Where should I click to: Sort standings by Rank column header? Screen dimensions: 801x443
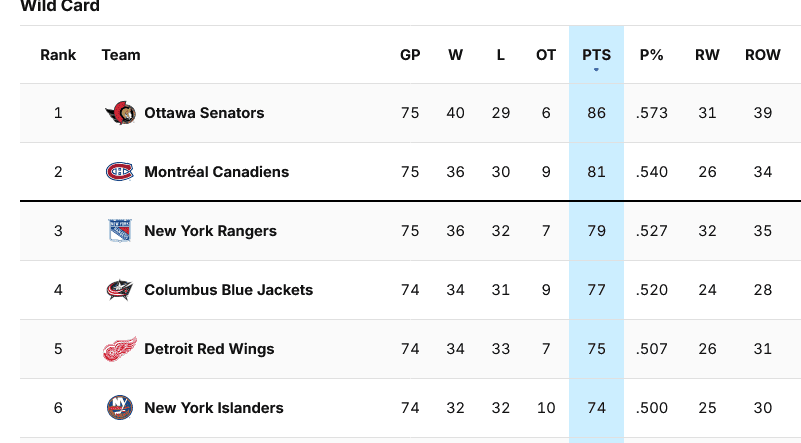[58, 55]
